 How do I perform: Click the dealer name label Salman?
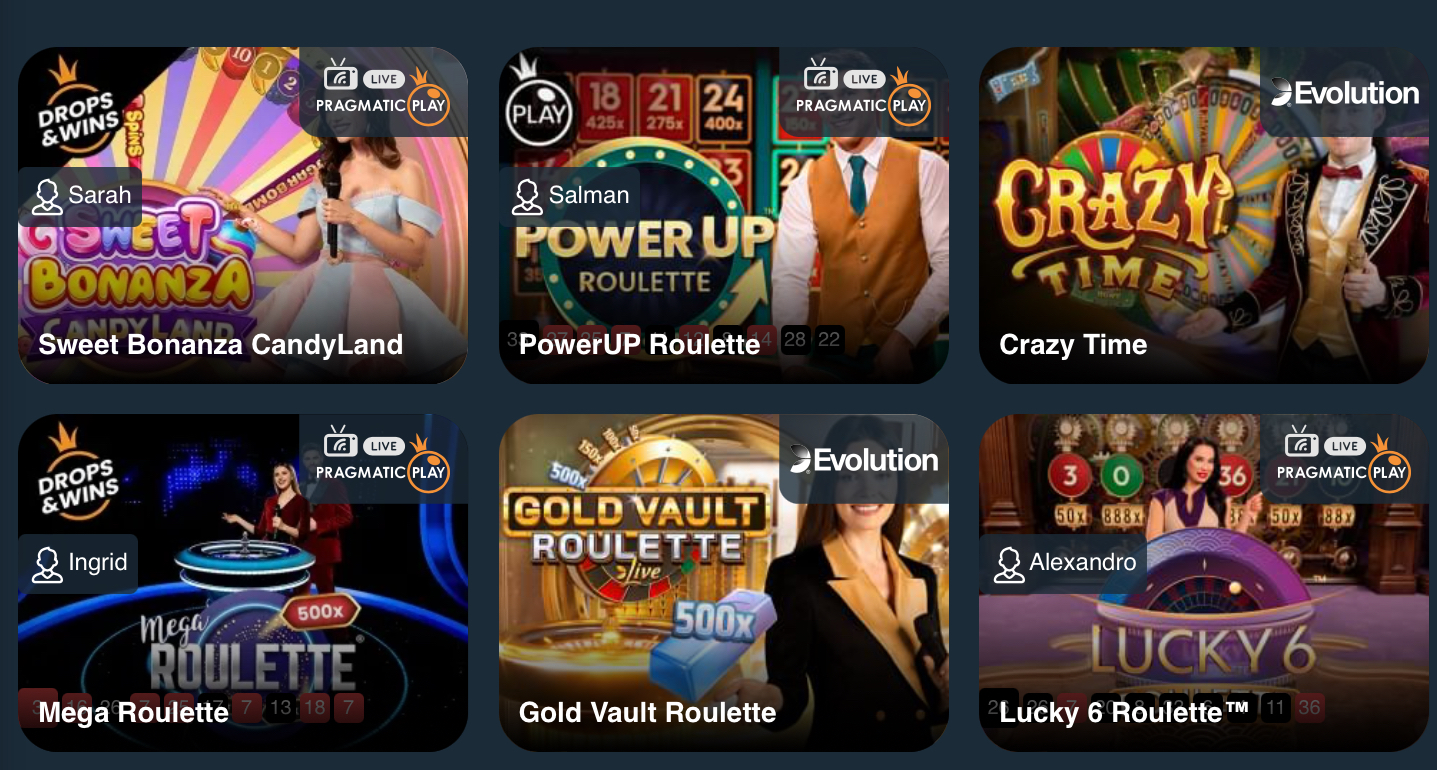[x=589, y=195]
